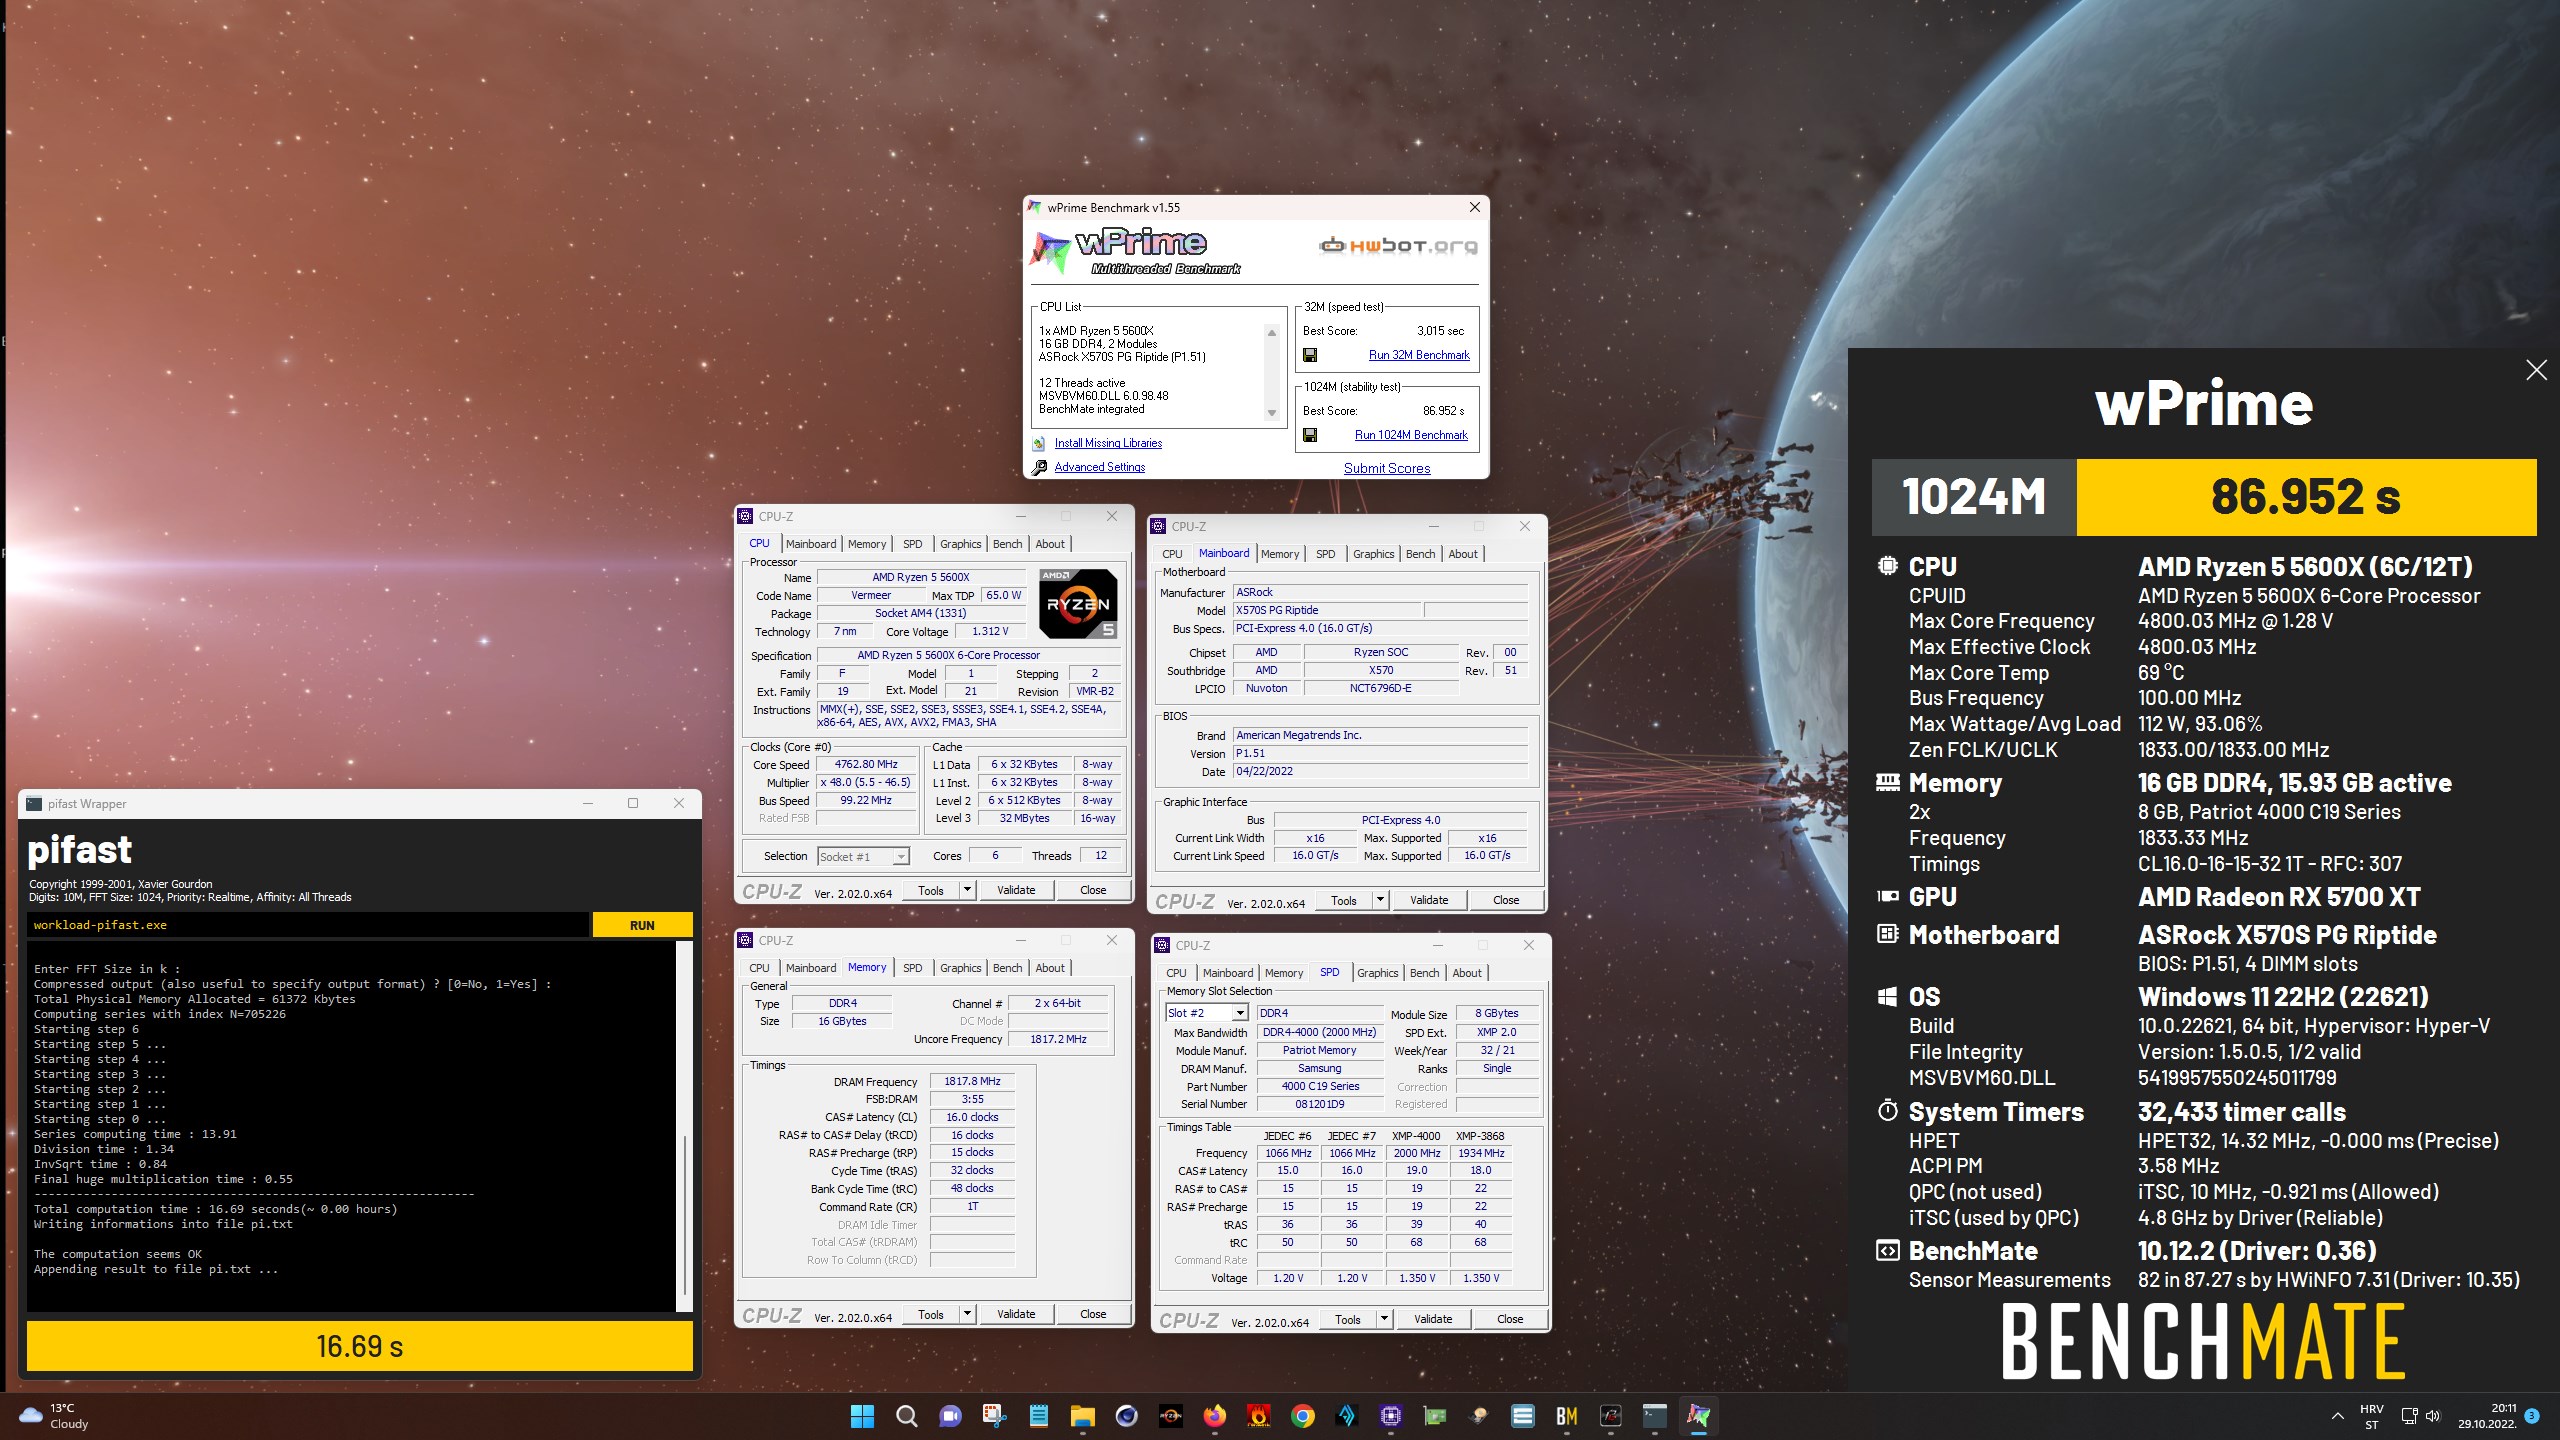Screen dimensions: 2560x1440
Task: Launch the Cinebench sphere icon in taskbar
Action: [x=1126, y=1416]
